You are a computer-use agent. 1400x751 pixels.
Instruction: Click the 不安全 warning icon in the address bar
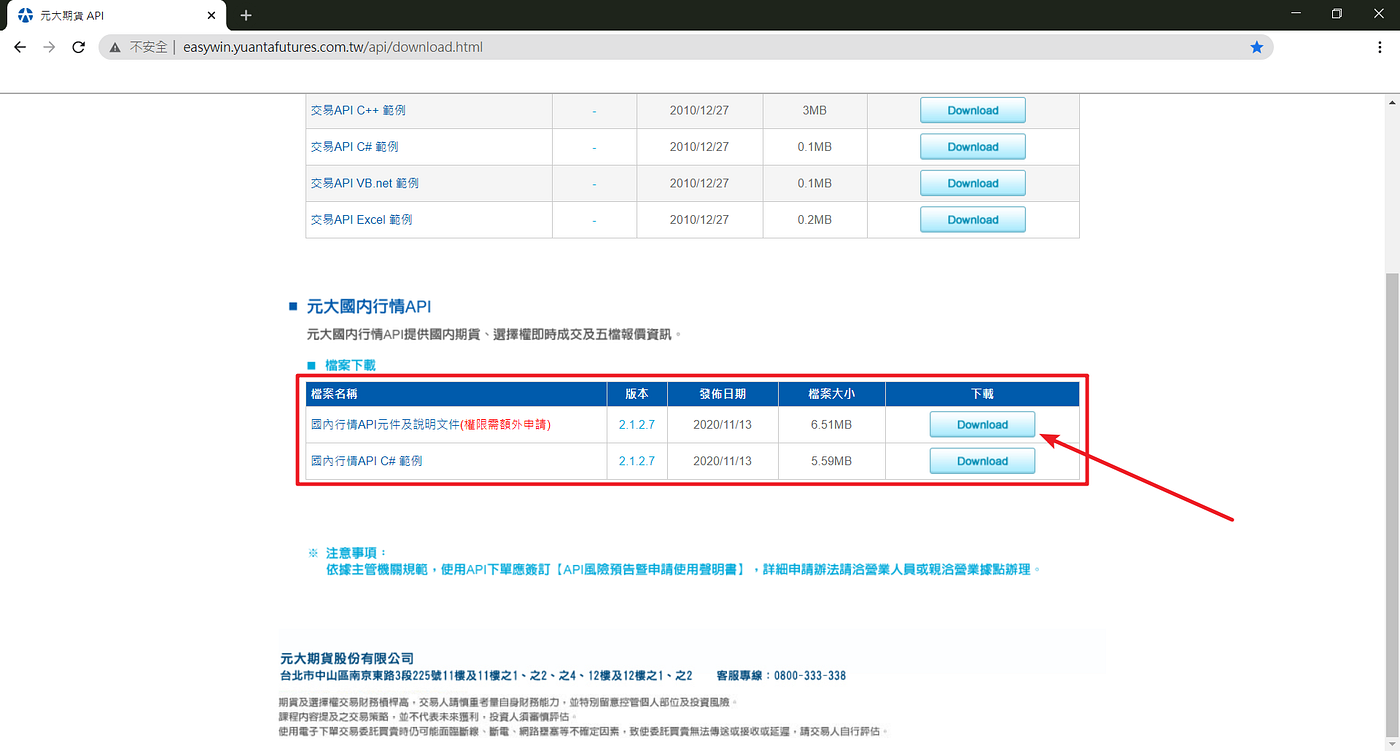(x=115, y=47)
